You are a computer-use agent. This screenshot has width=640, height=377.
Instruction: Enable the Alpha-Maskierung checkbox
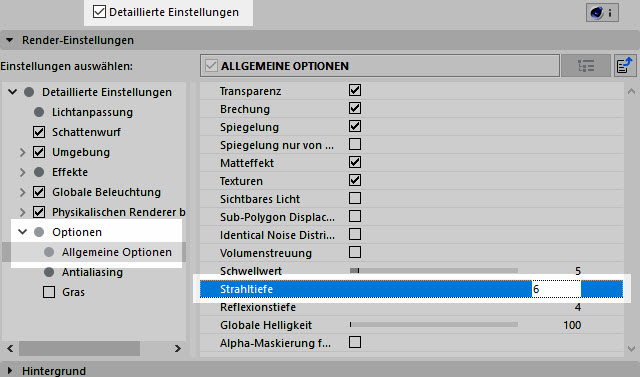click(x=355, y=342)
